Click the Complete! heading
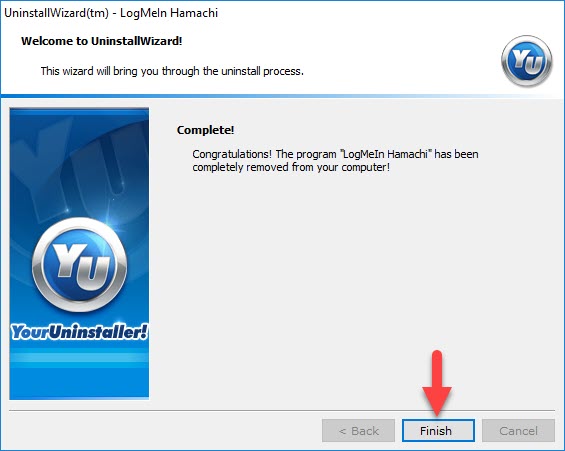The height and width of the screenshot is (451, 565). coord(205,130)
